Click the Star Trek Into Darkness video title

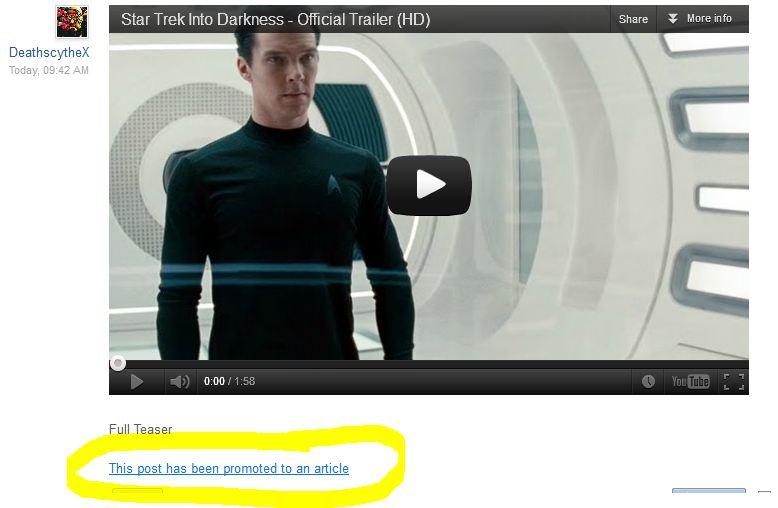[x=275, y=19]
